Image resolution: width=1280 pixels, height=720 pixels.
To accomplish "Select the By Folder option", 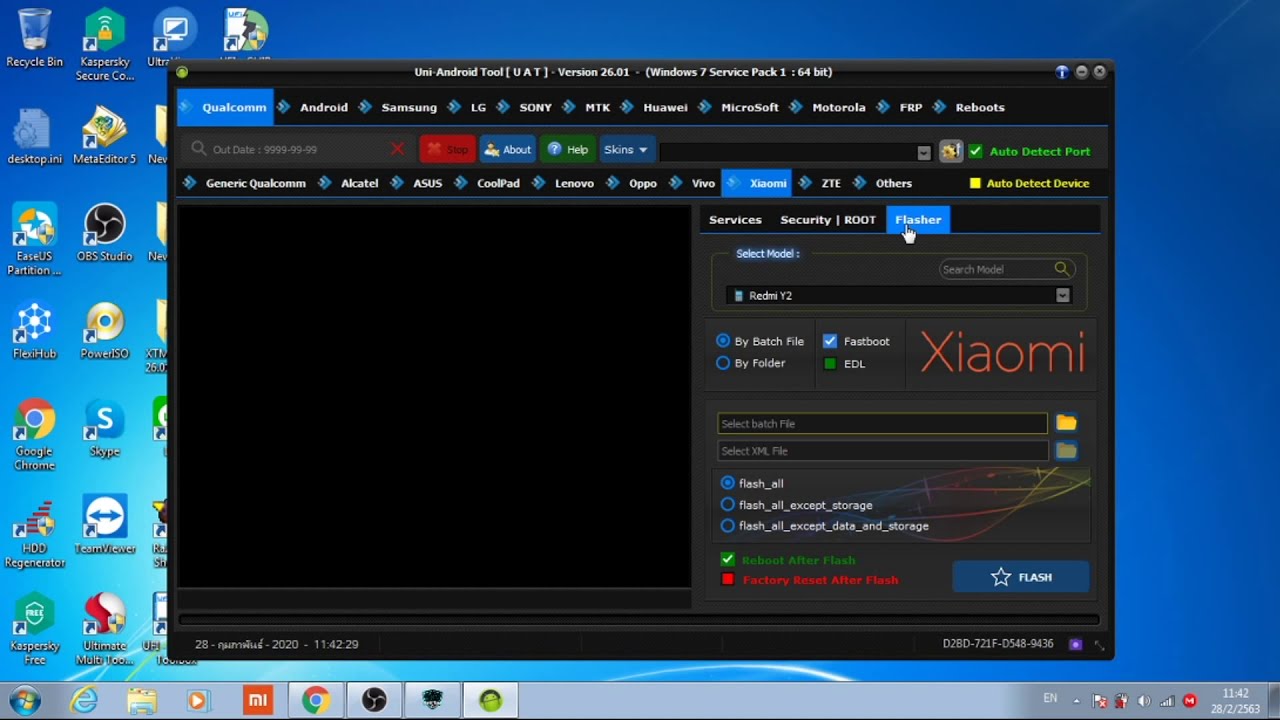I will tap(723, 363).
